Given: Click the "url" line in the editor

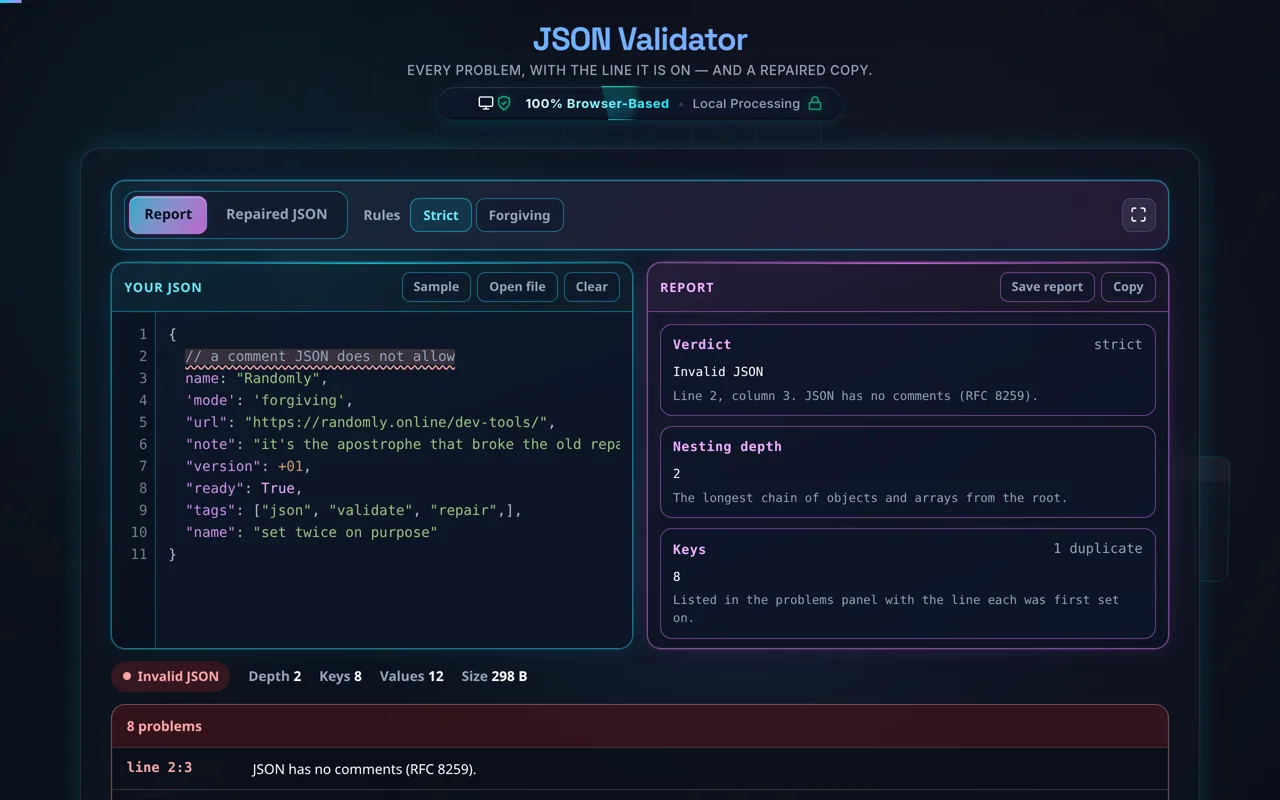Looking at the screenshot, I should click(370, 422).
